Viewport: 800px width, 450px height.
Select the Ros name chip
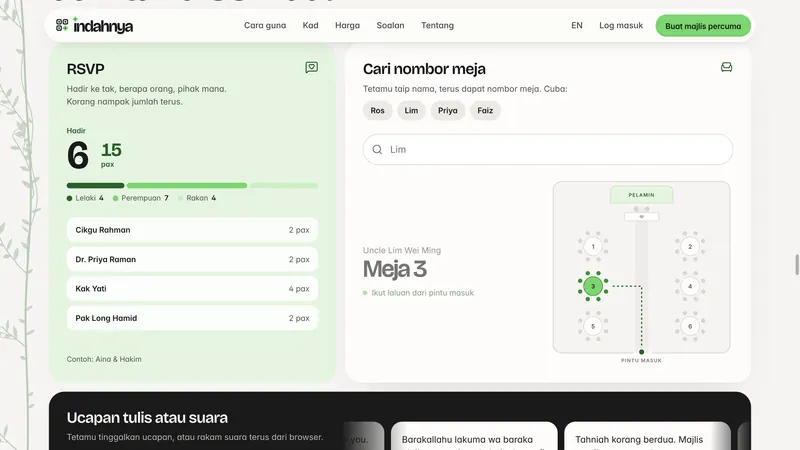pyautogui.click(x=378, y=110)
